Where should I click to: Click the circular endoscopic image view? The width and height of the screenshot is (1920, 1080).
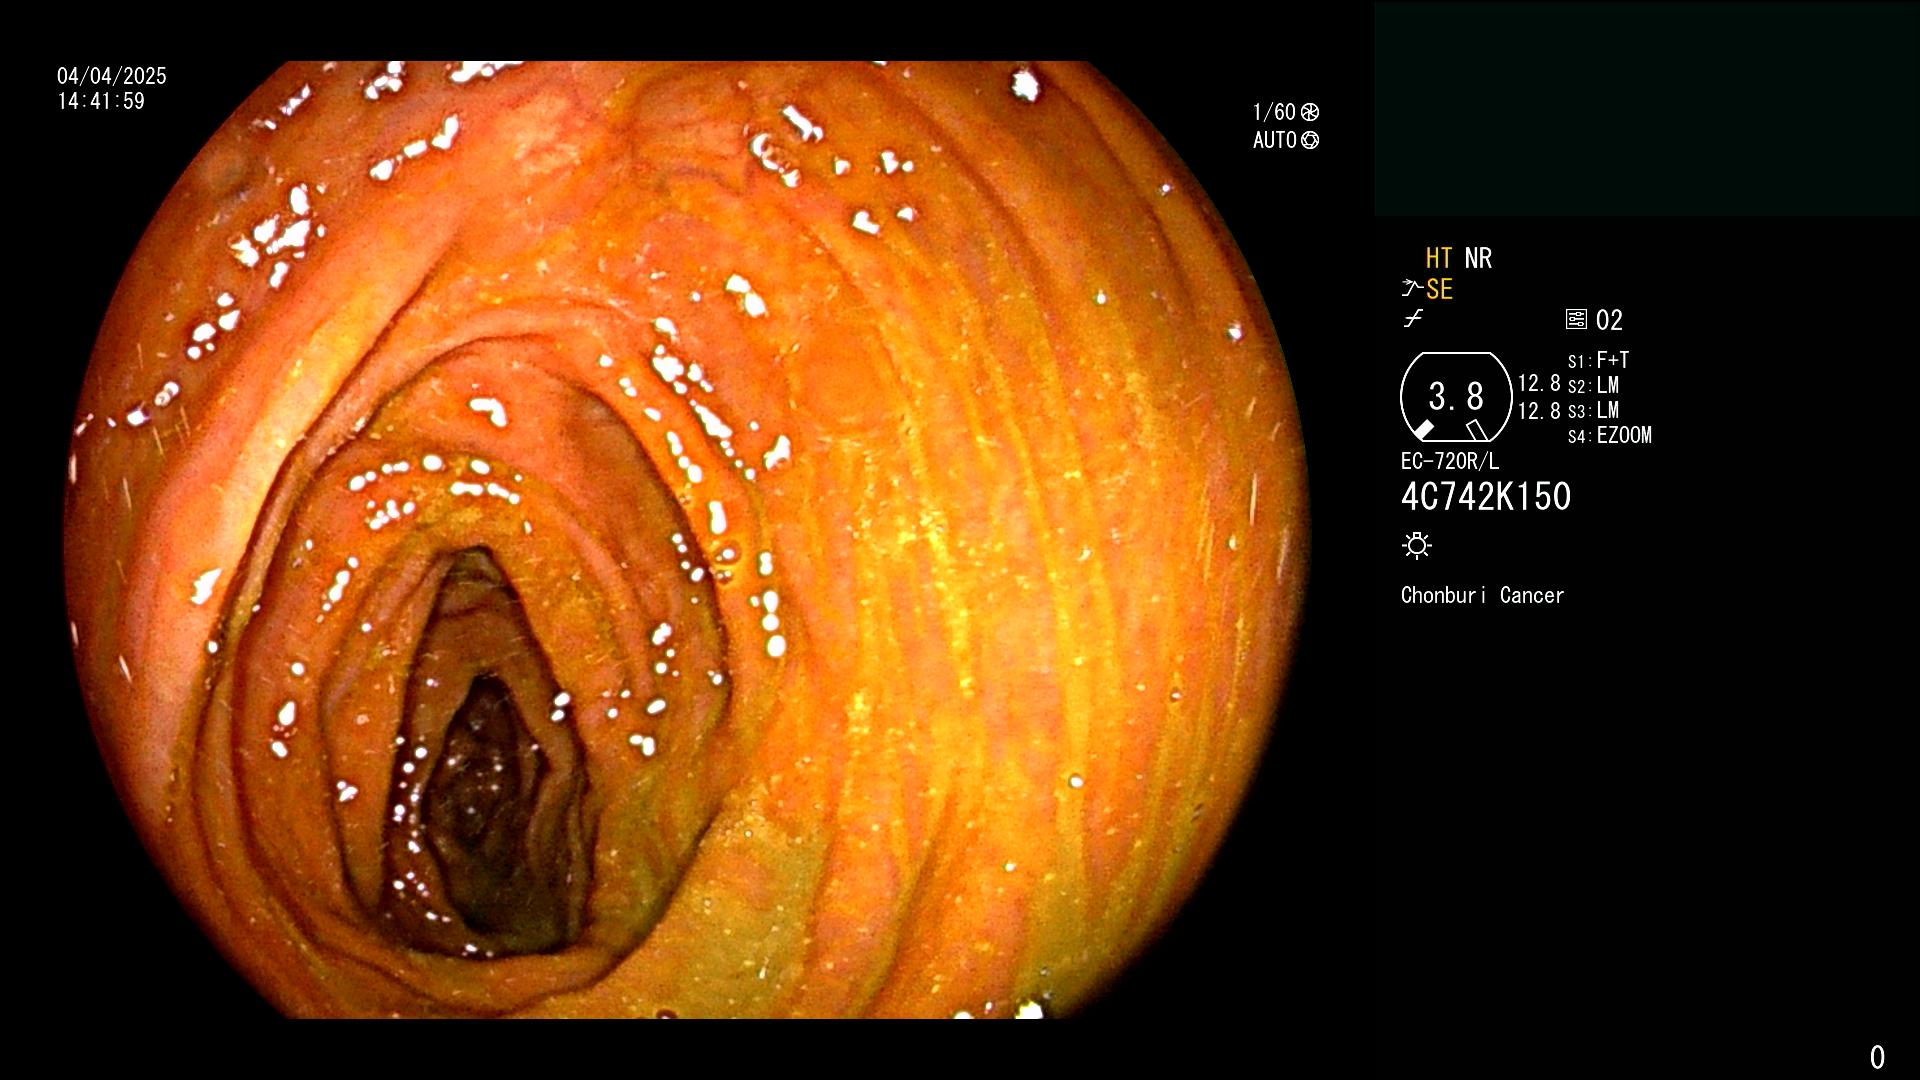[x=687, y=540]
